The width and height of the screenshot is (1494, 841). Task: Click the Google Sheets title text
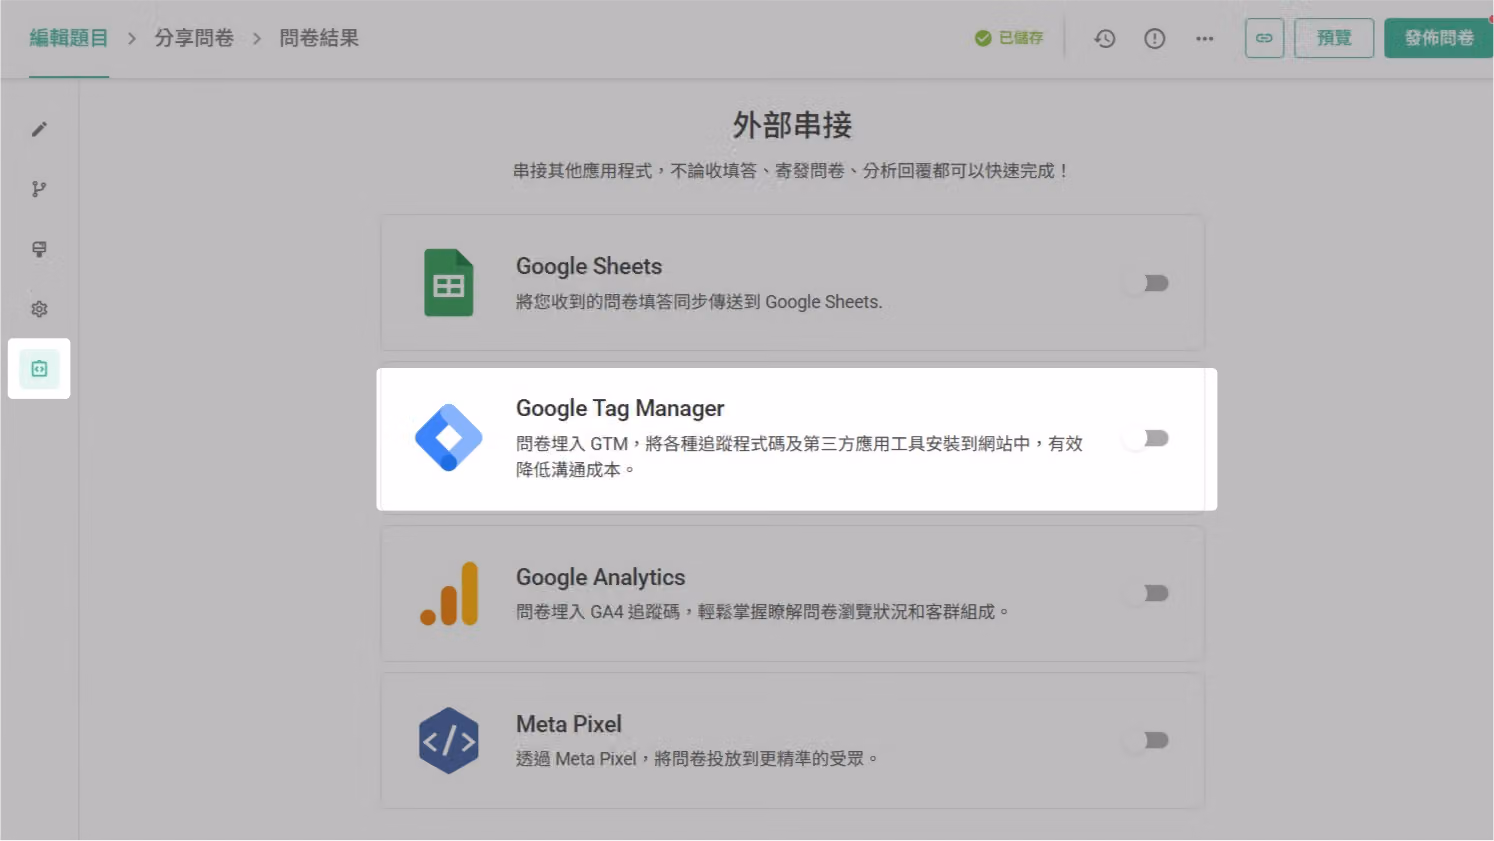(589, 266)
